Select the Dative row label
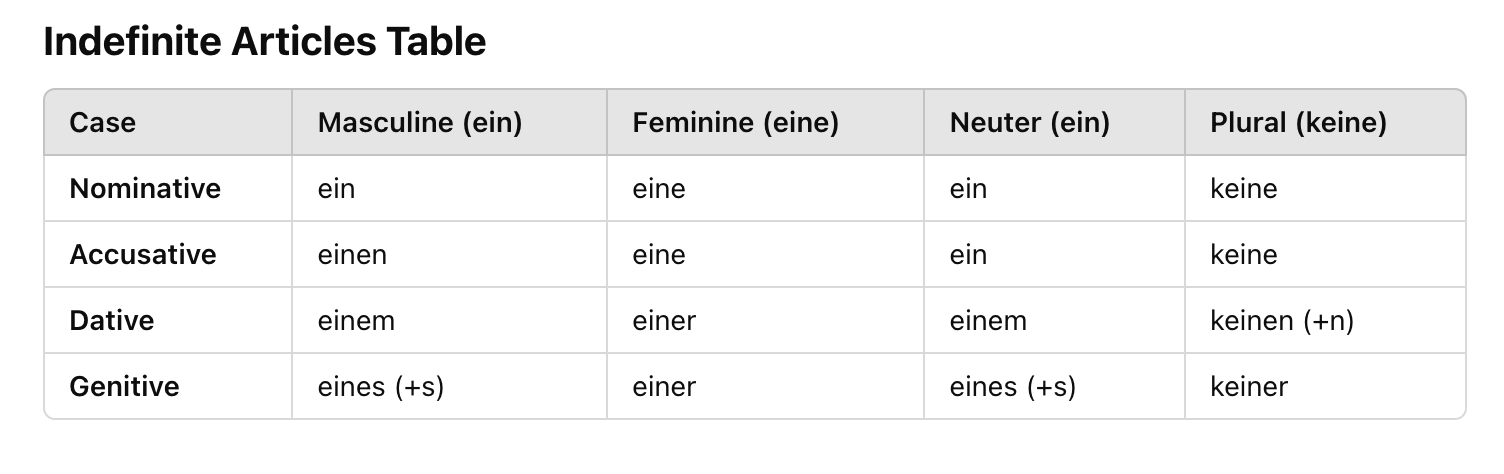 [112, 320]
